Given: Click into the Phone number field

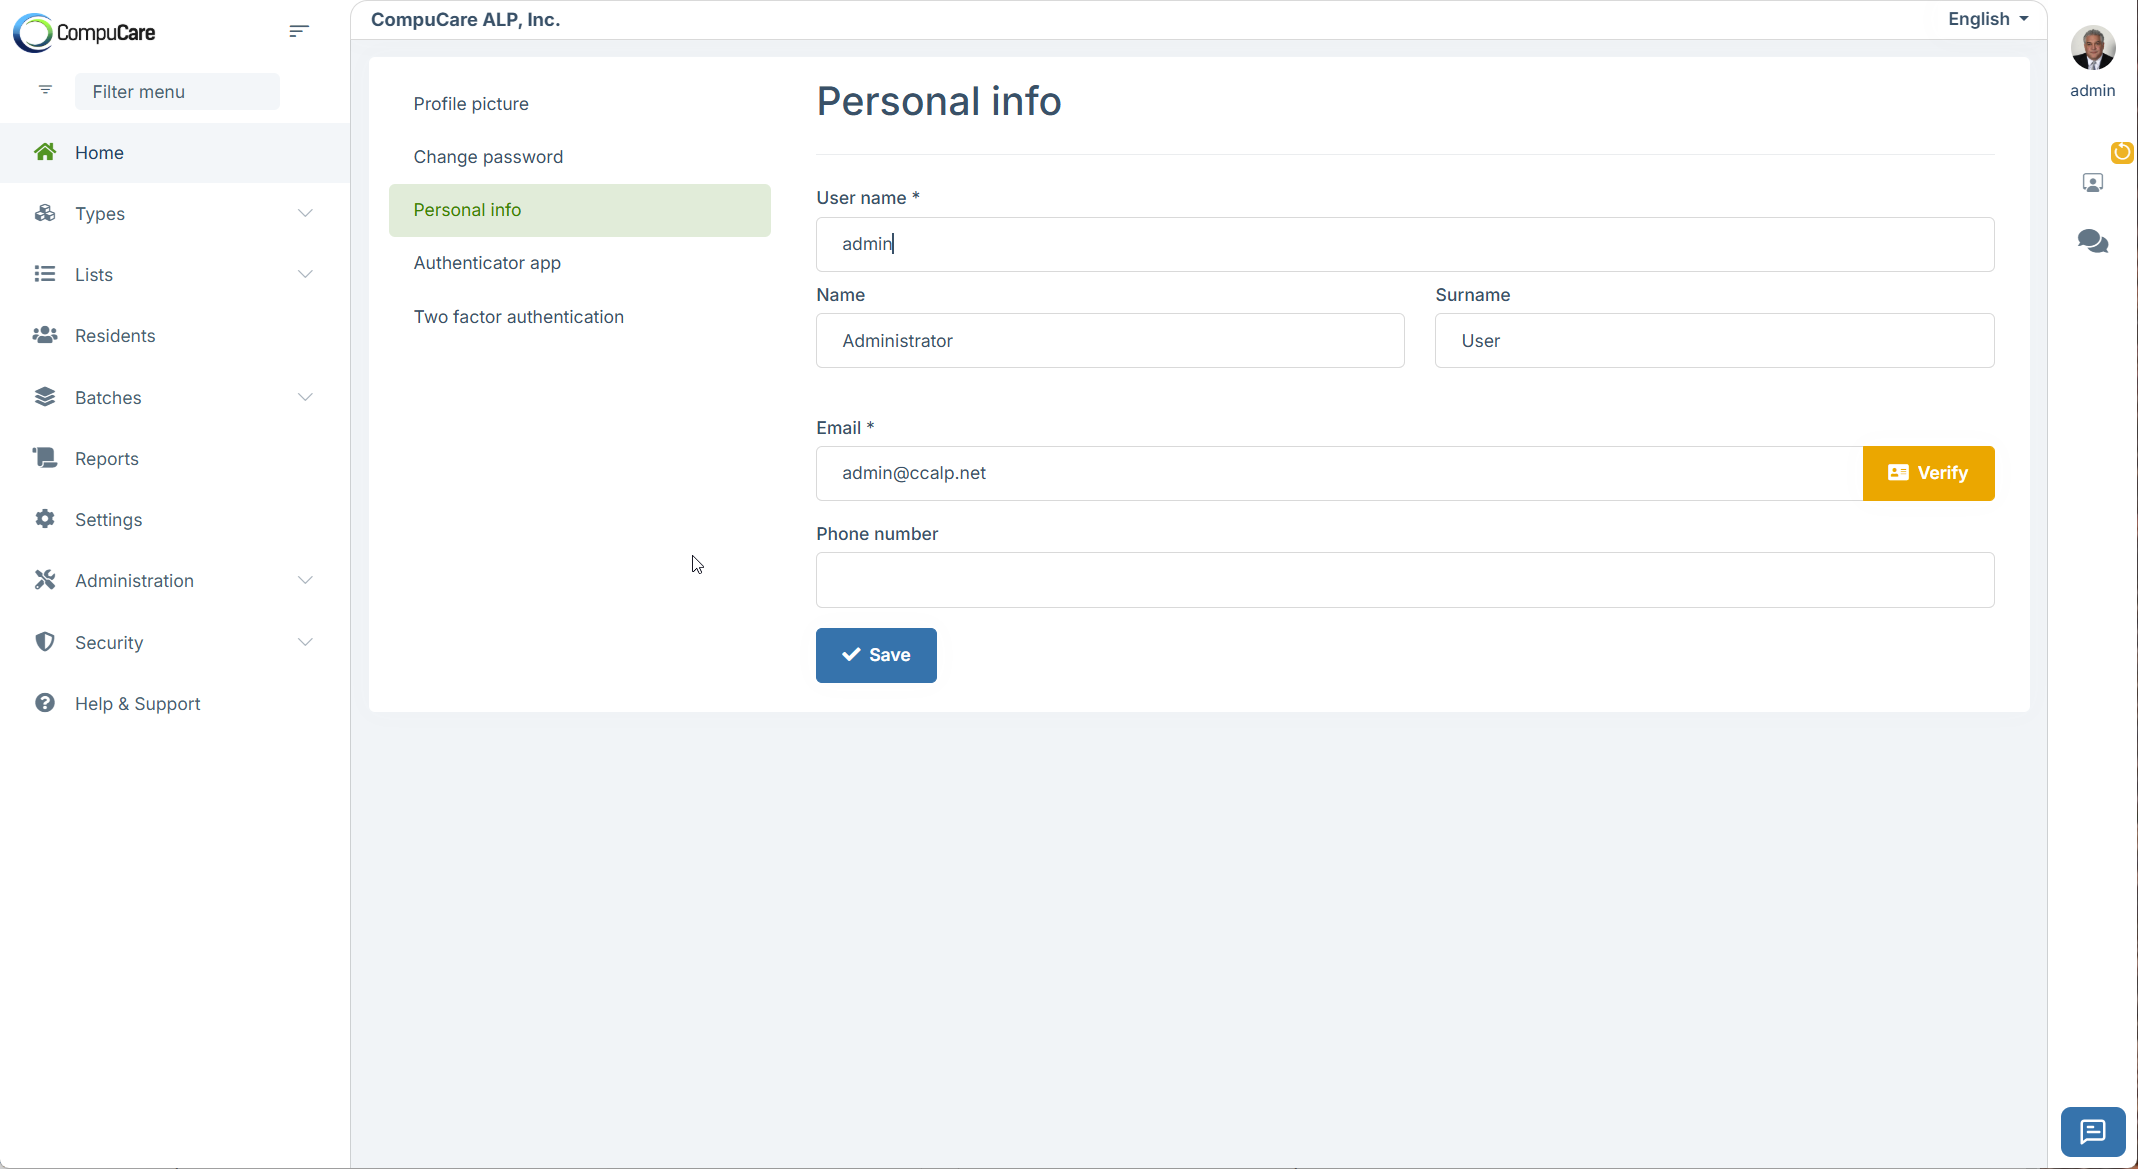Looking at the screenshot, I should point(1404,580).
